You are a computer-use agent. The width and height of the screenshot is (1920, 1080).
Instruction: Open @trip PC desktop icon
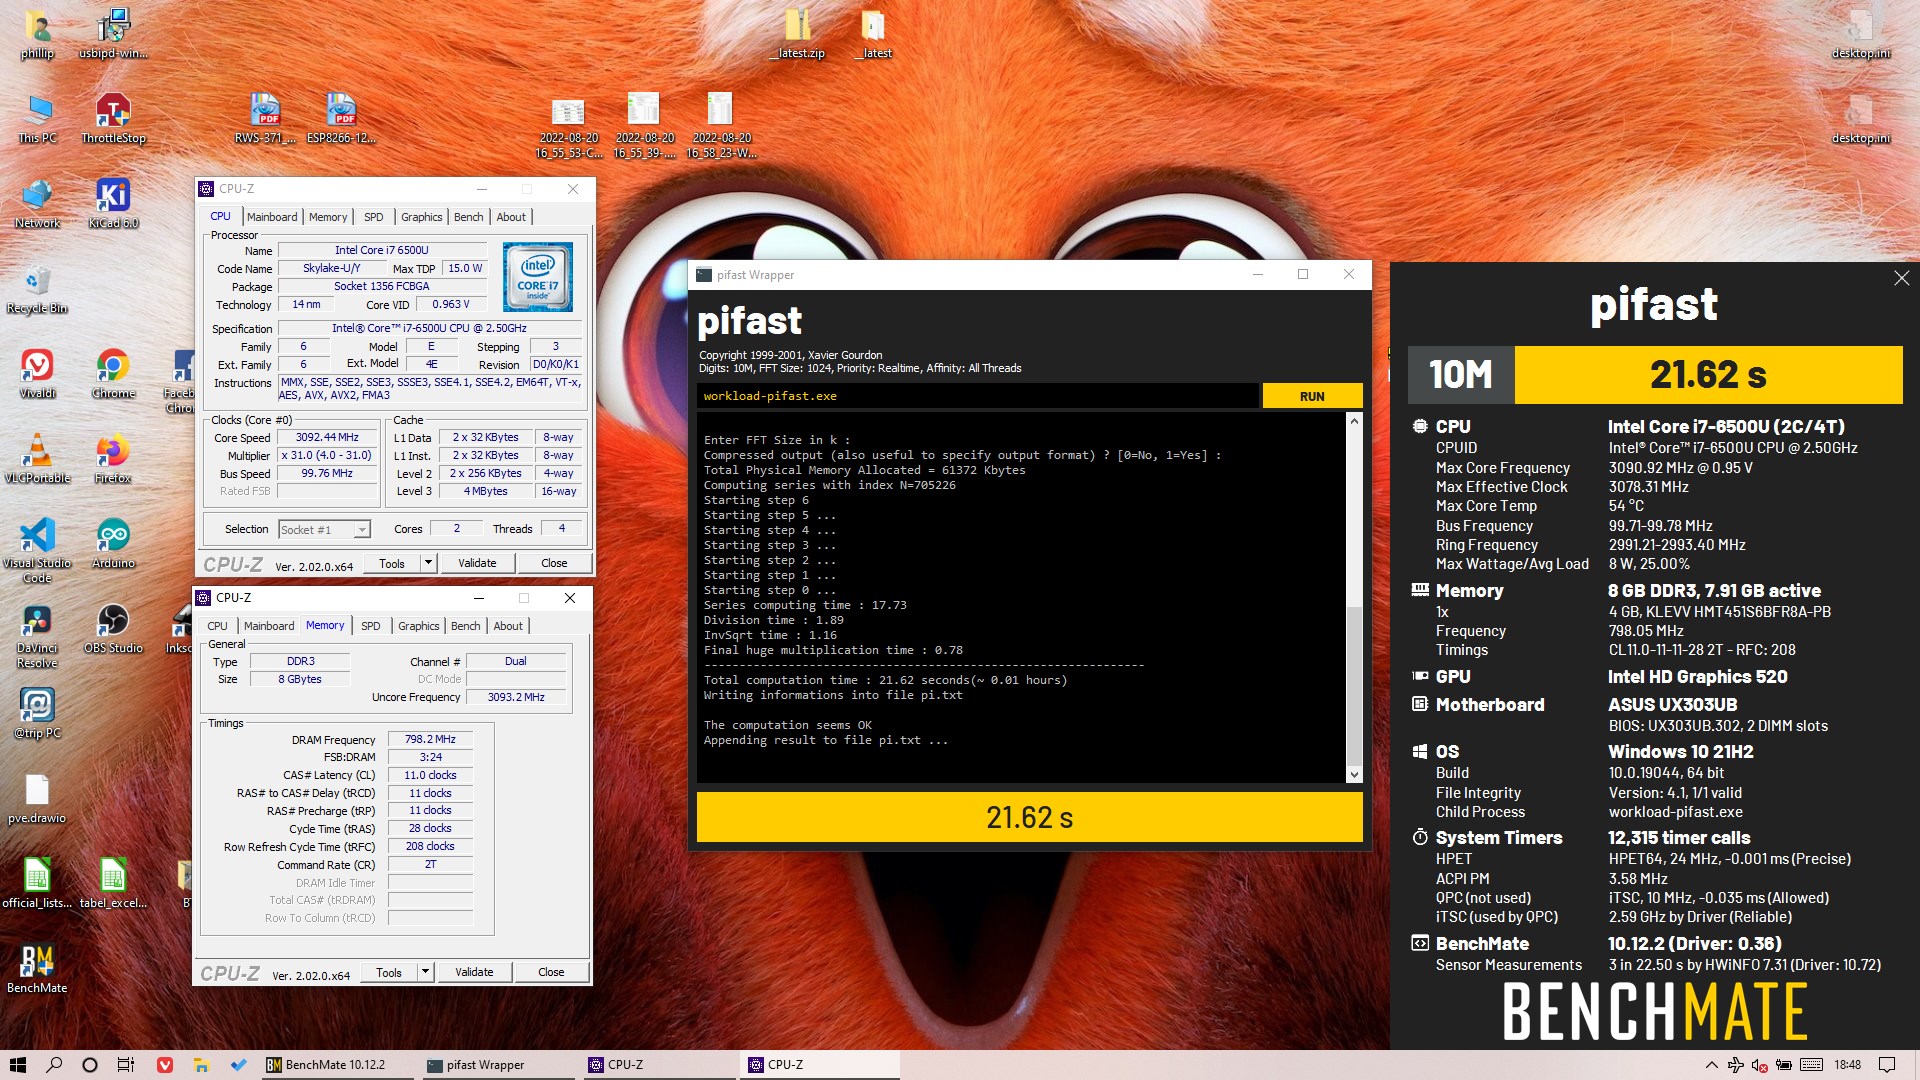point(37,713)
